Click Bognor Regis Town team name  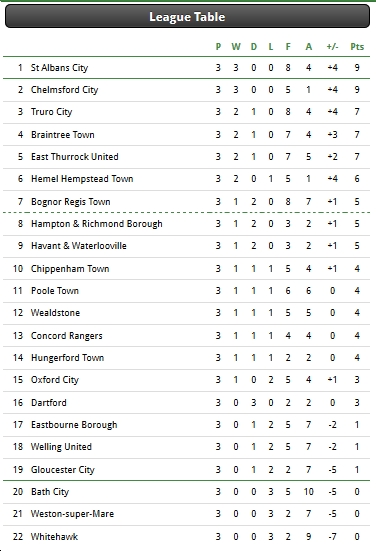pos(71,202)
